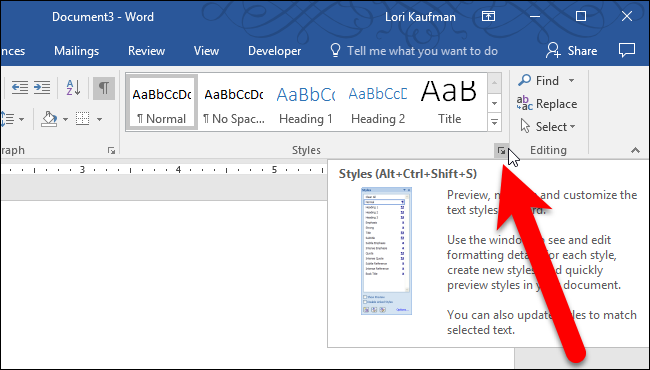Screen dimensions: 650x370
Task: Switch to the Mailings tab
Action: (76, 51)
